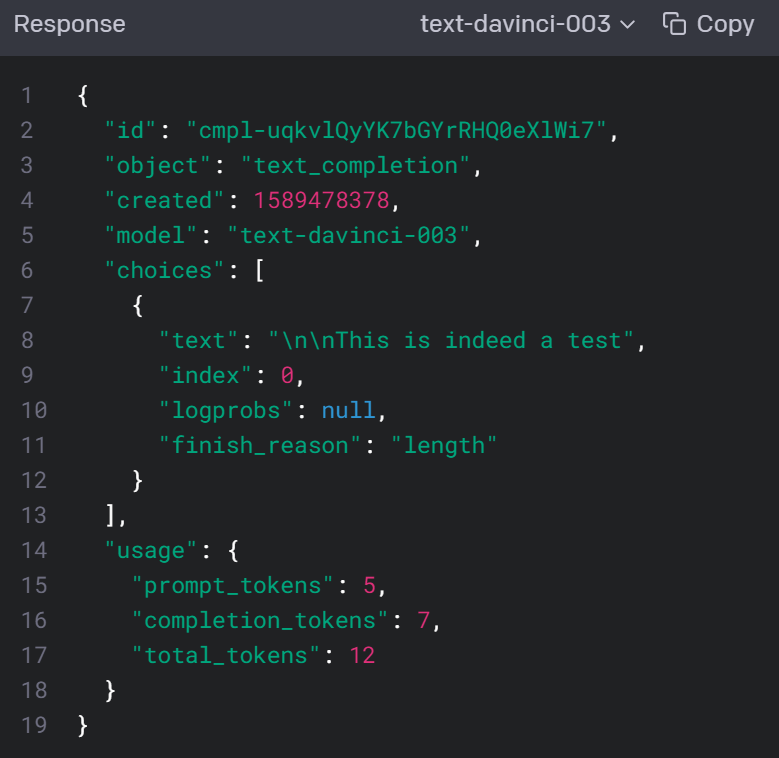This screenshot has width=779, height=758.
Task: Click the created timestamp 1589478378
Action: tap(321, 201)
